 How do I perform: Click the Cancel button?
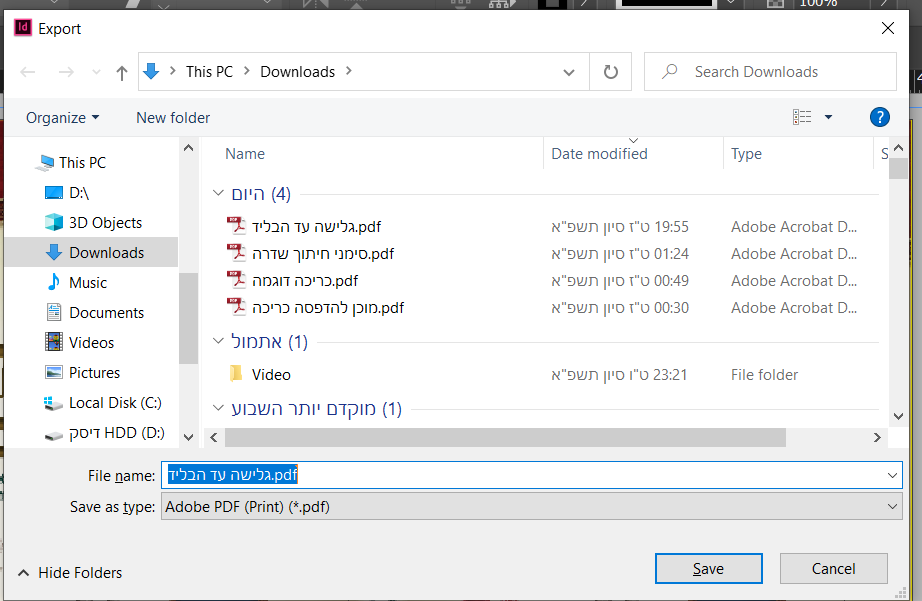tap(833, 568)
